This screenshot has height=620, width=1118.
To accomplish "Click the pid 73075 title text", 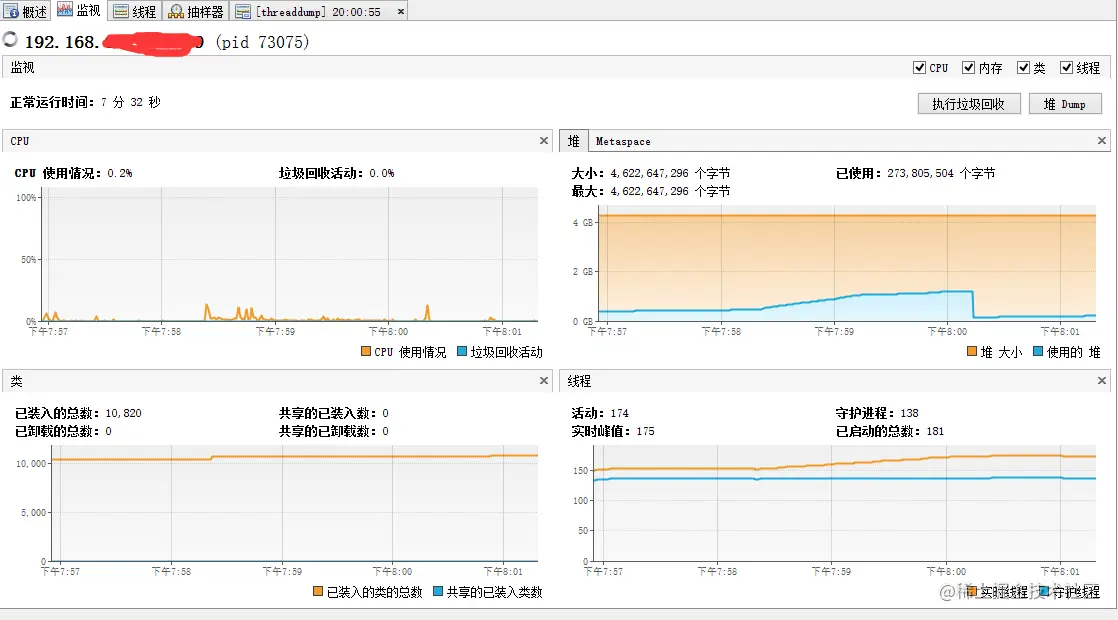I will coord(262,42).
